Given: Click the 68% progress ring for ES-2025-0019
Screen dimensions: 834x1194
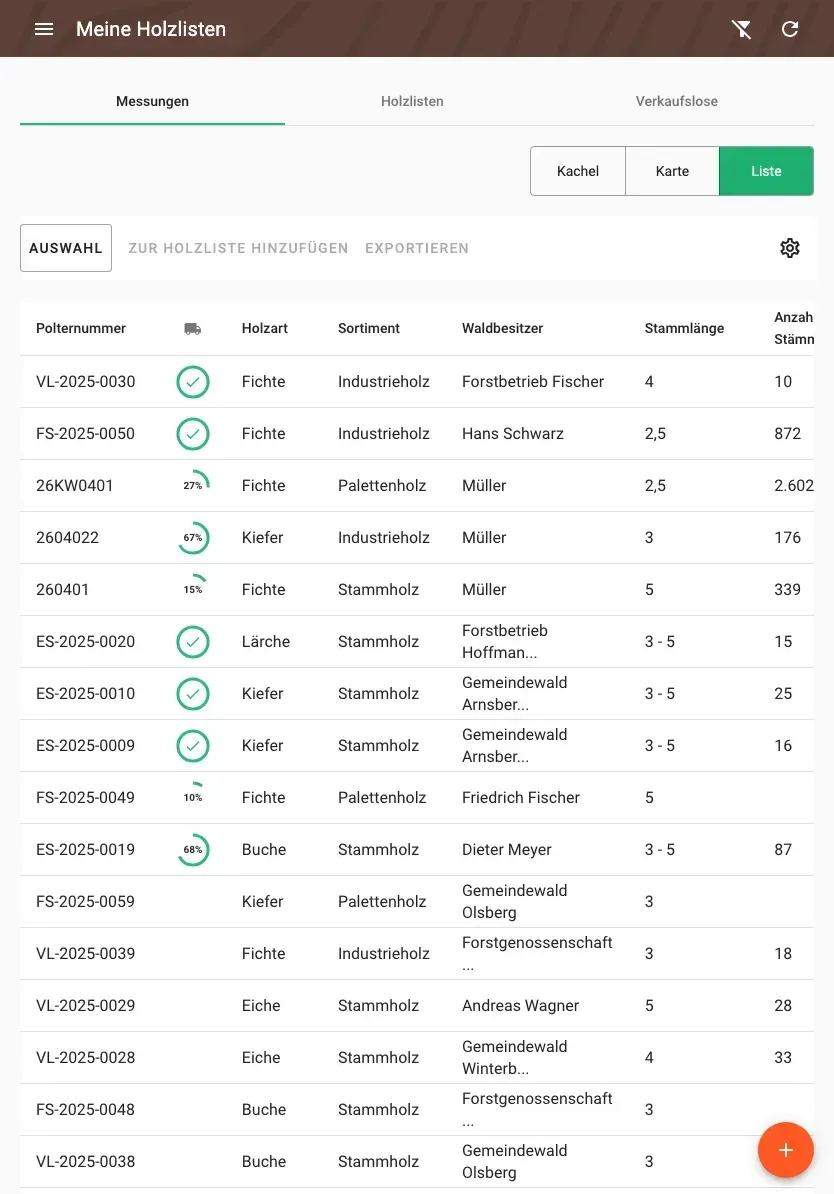Looking at the screenshot, I should (x=193, y=850).
